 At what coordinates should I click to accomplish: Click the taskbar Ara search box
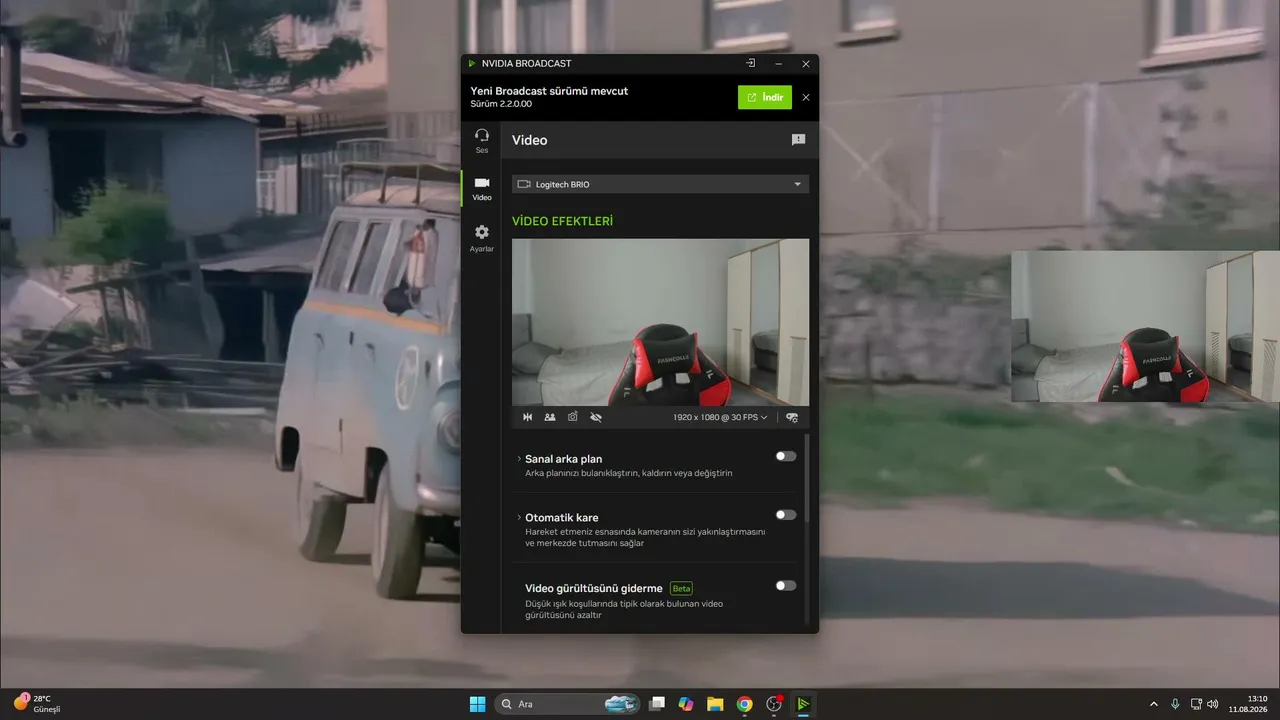pos(567,704)
